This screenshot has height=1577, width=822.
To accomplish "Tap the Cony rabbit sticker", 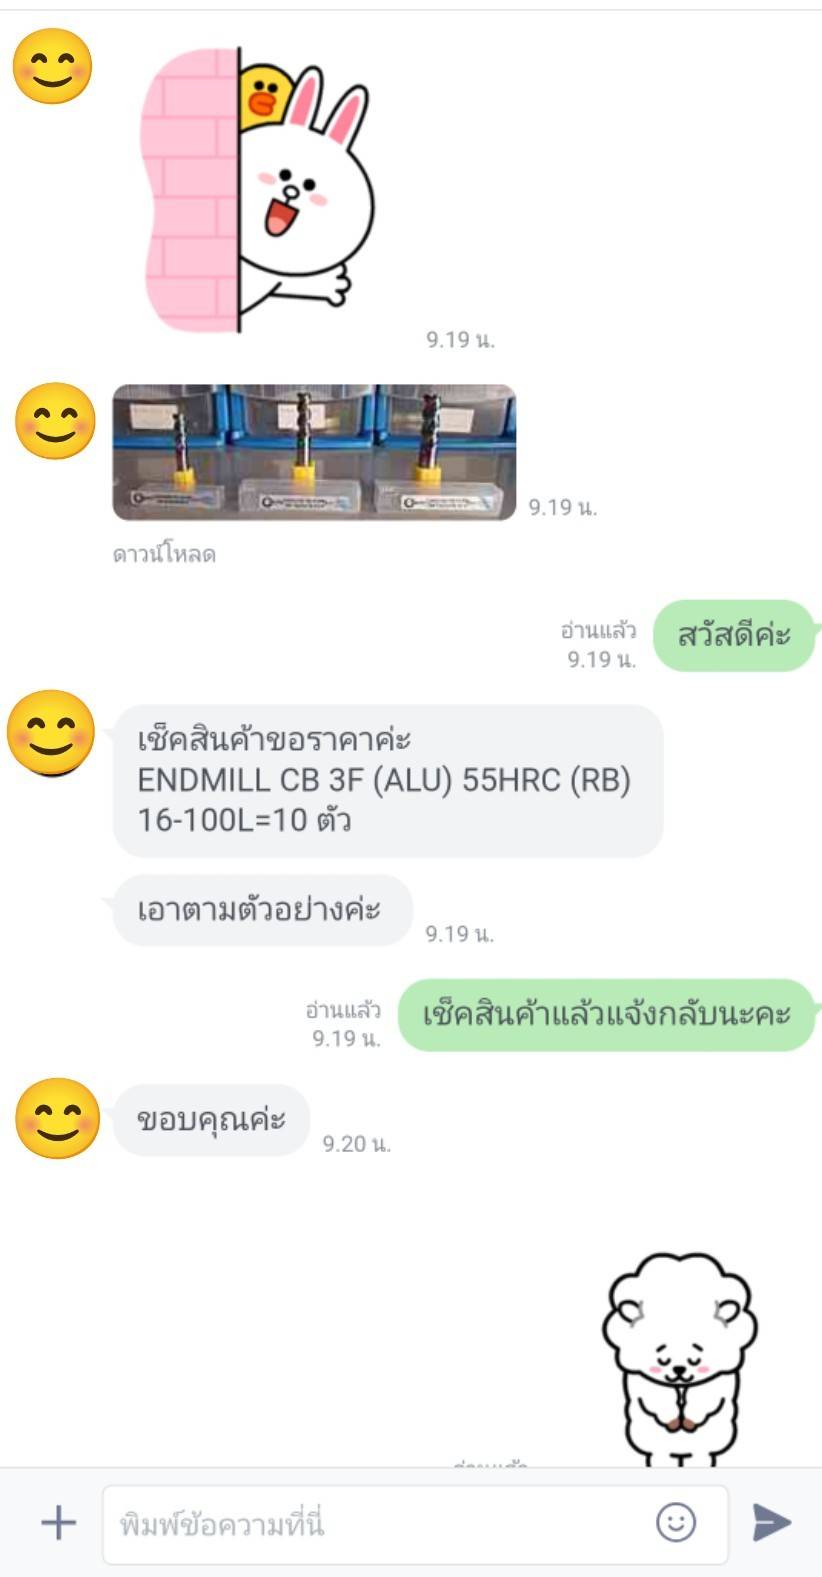I will [x=257, y=190].
